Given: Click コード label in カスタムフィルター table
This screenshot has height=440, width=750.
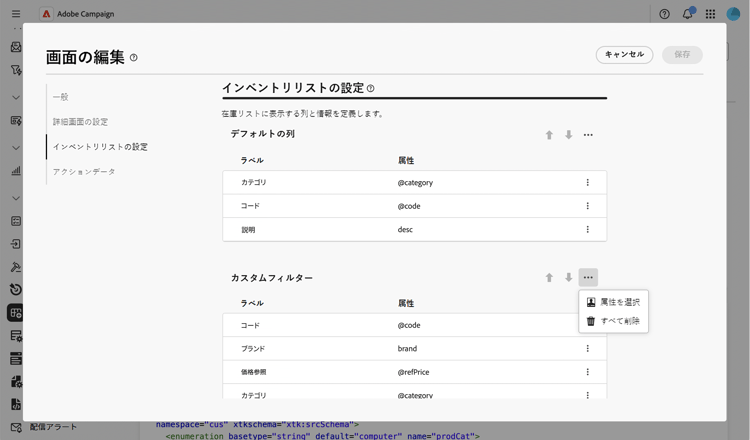Looking at the screenshot, I should click(250, 325).
